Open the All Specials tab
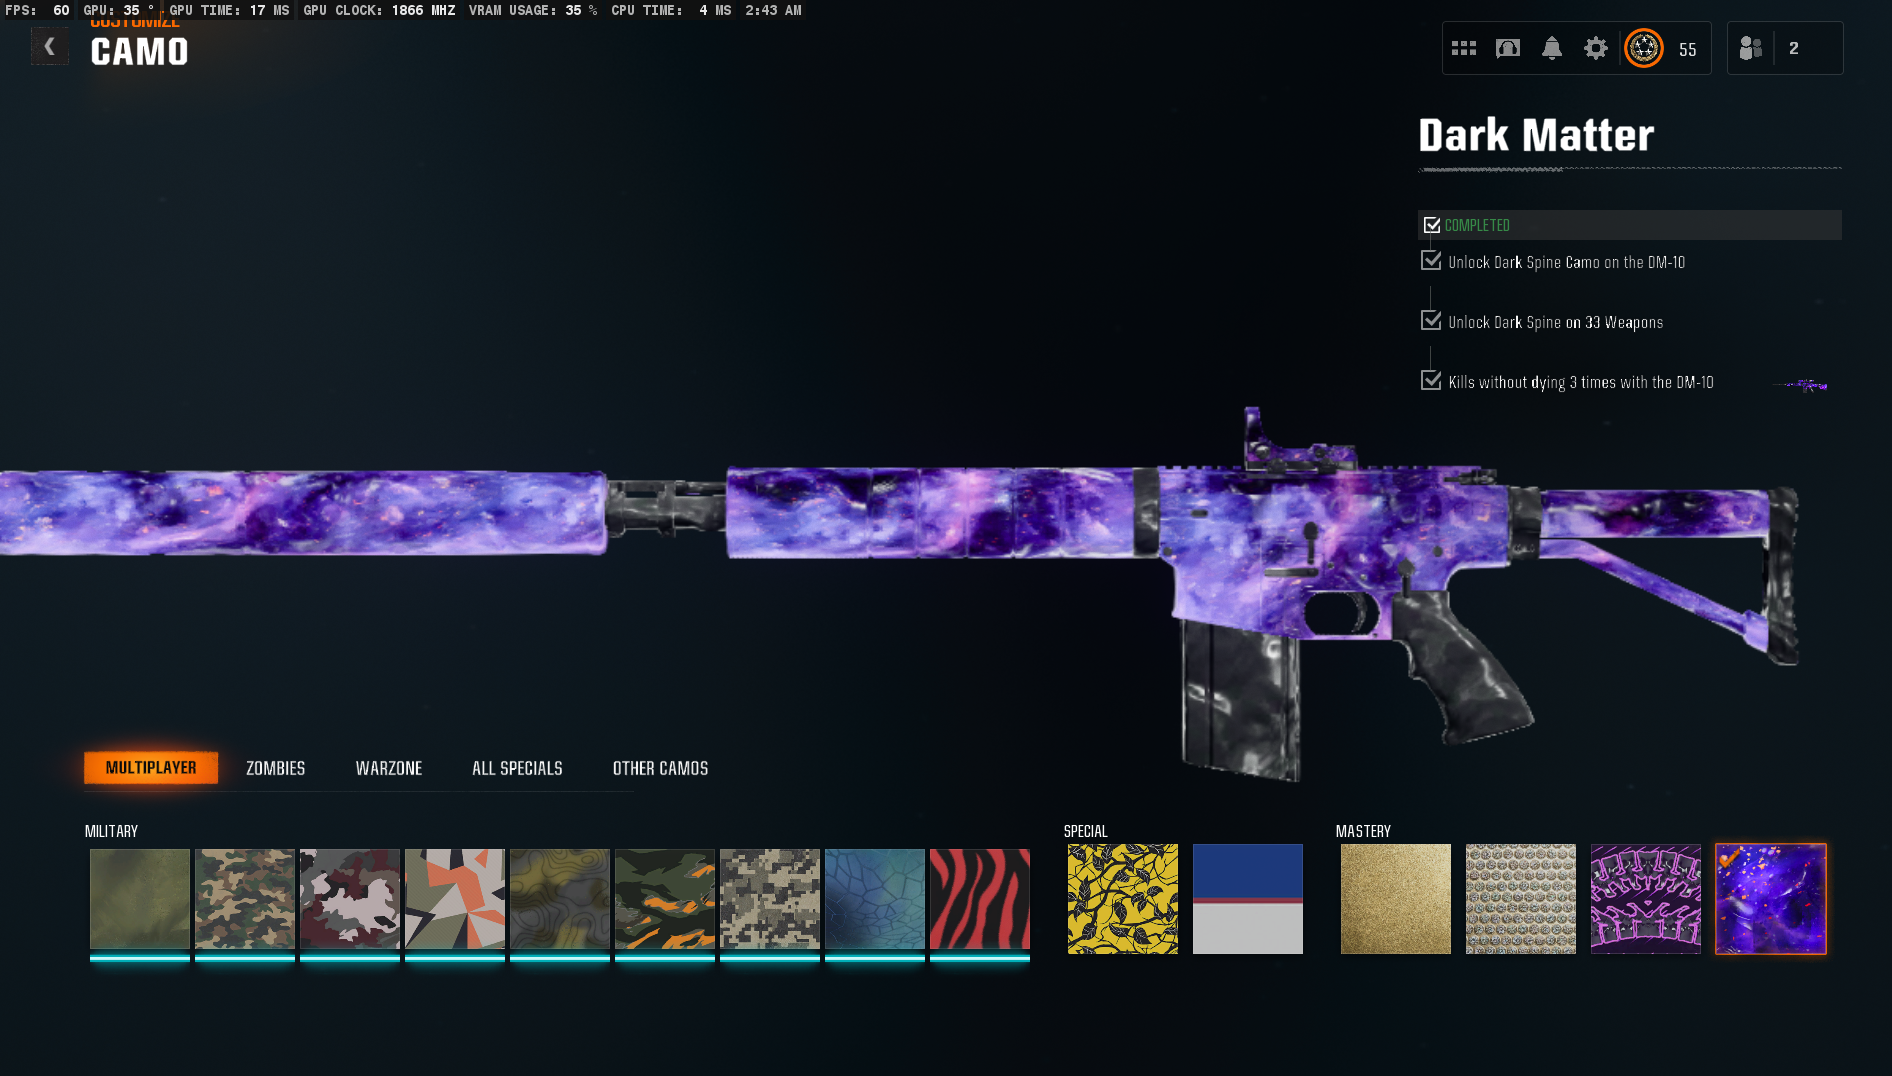This screenshot has width=1892, height=1076. pyautogui.click(x=517, y=768)
